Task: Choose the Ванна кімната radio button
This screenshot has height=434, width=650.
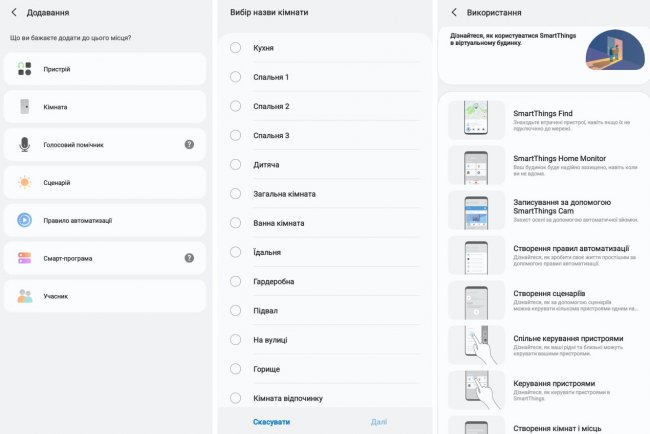Action: coord(236,223)
